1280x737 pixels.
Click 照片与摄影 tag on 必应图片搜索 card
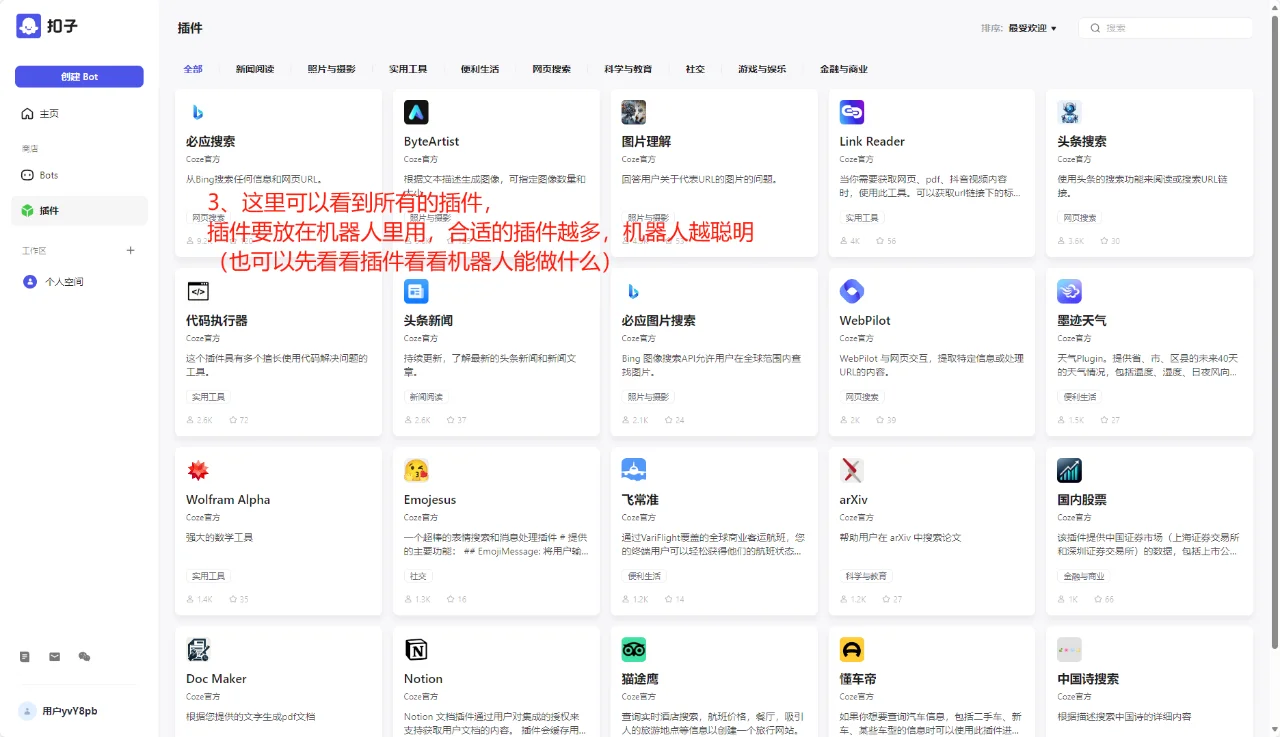click(648, 397)
